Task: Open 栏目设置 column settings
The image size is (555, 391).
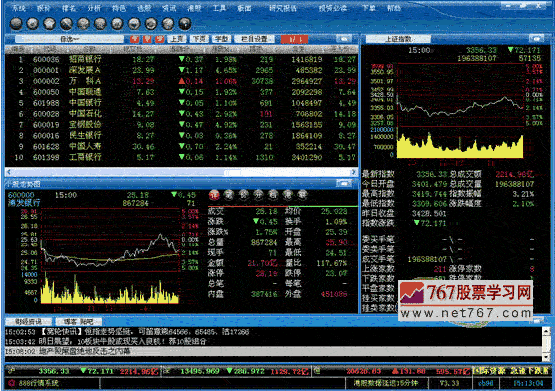Action: click(254, 39)
